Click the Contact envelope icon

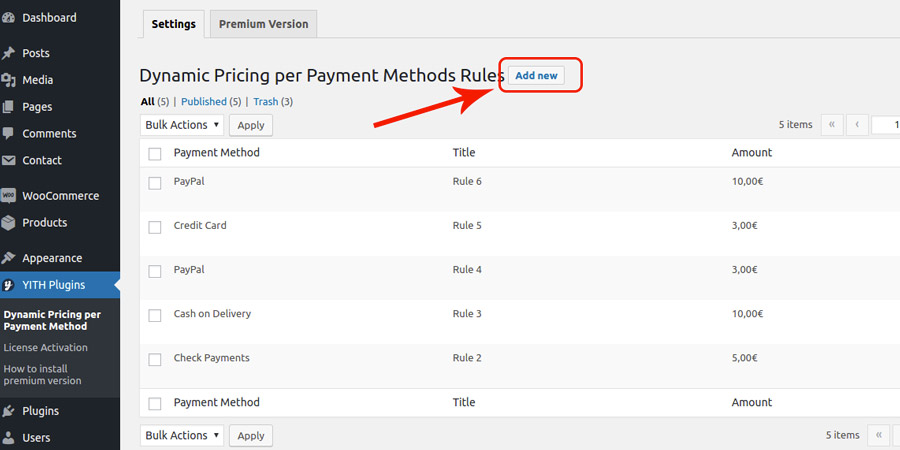[8, 160]
